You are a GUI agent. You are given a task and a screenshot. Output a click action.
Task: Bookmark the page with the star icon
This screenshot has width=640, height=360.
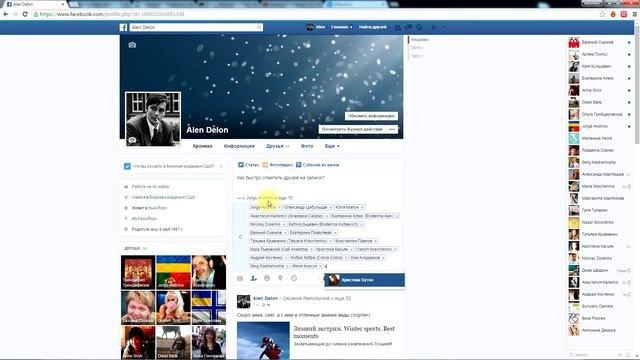[x=602, y=14]
